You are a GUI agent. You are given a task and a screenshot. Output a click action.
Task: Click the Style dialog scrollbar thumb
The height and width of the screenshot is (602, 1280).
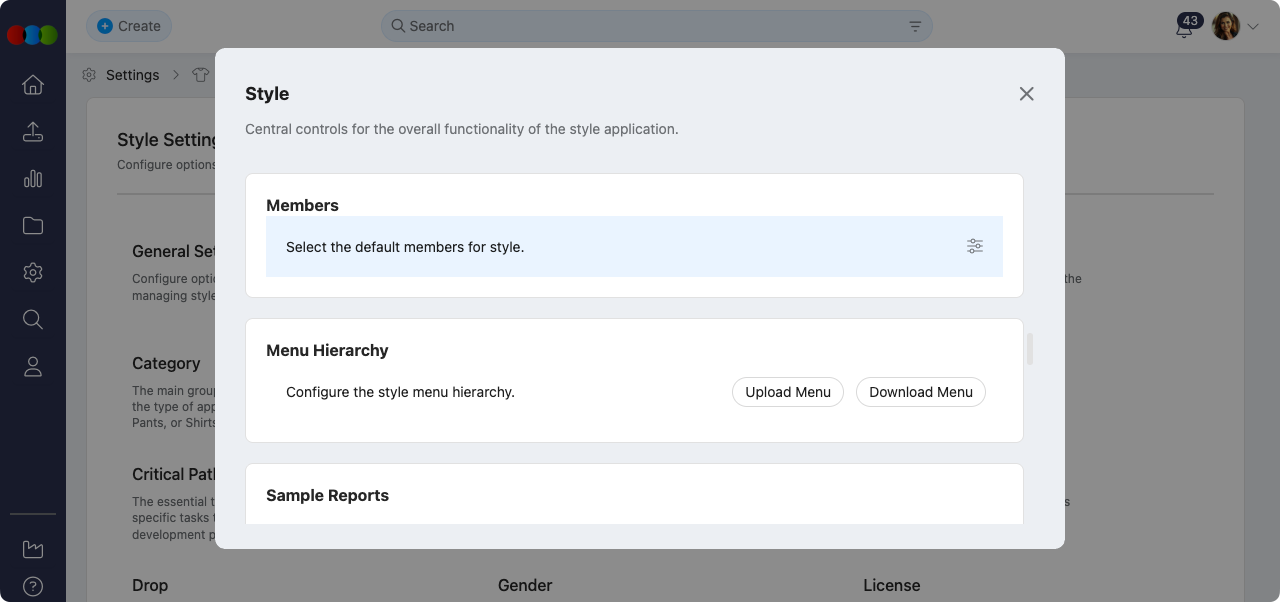tap(1030, 349)
